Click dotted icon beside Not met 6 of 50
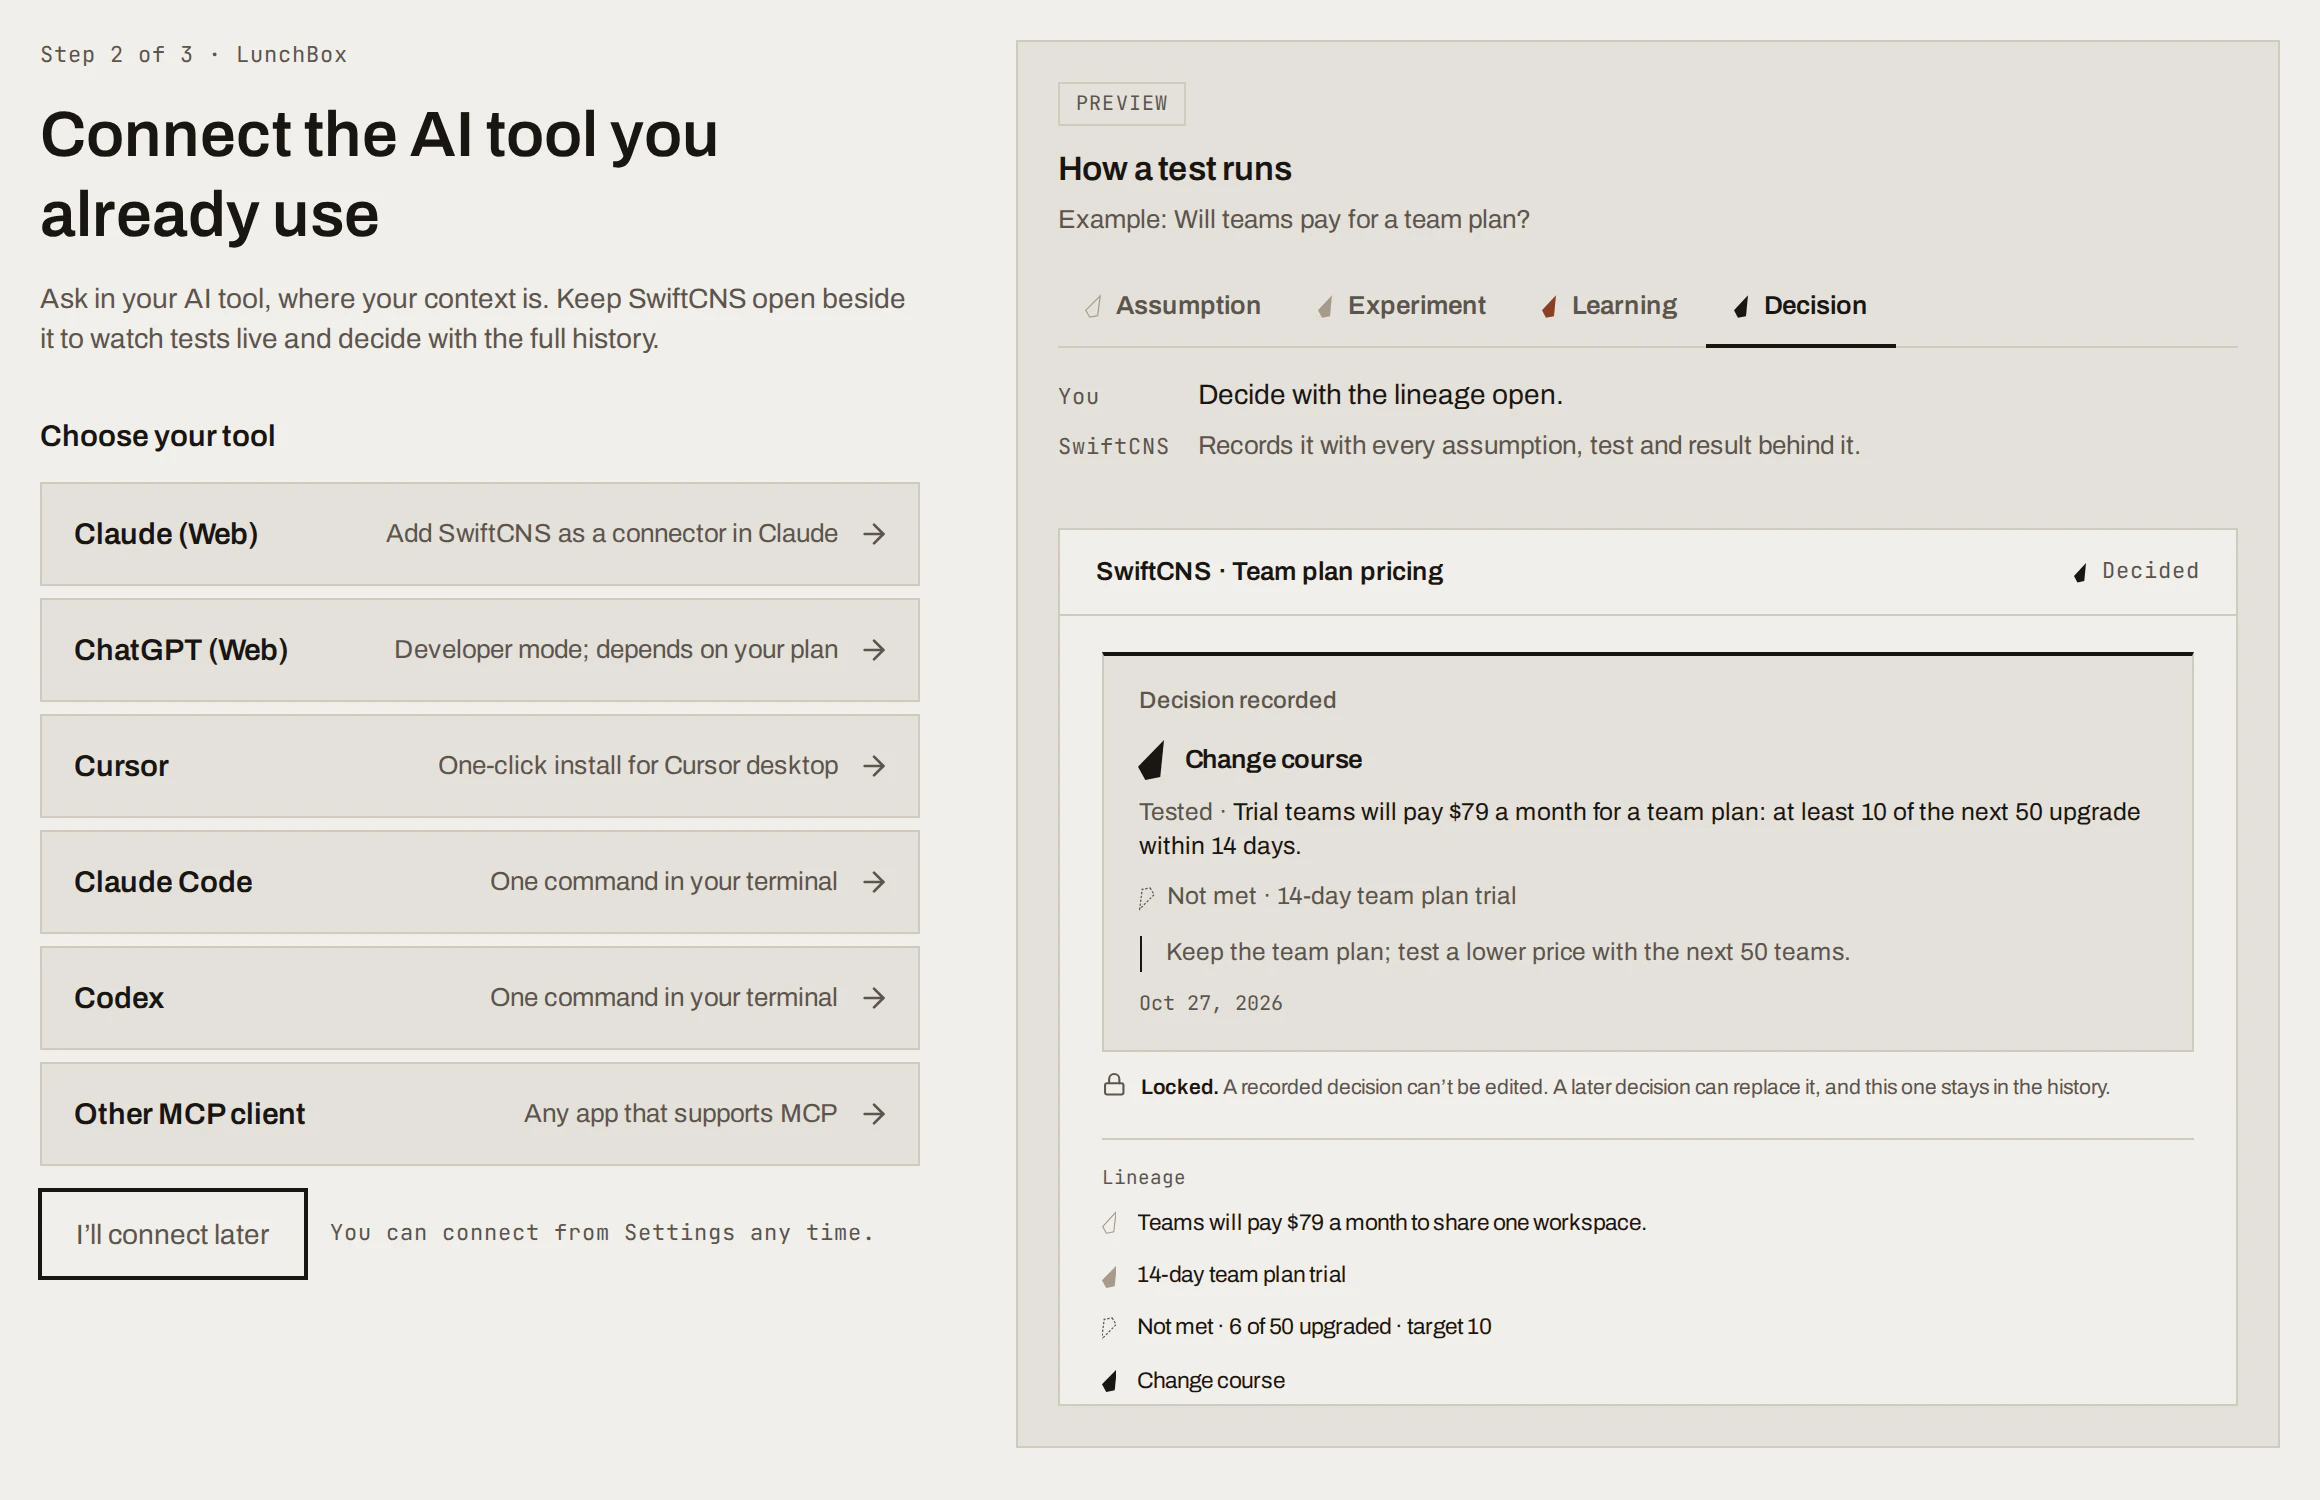This screenshot has height=1500, width=2320. pyautogui.click(x=1109, y=1328)
